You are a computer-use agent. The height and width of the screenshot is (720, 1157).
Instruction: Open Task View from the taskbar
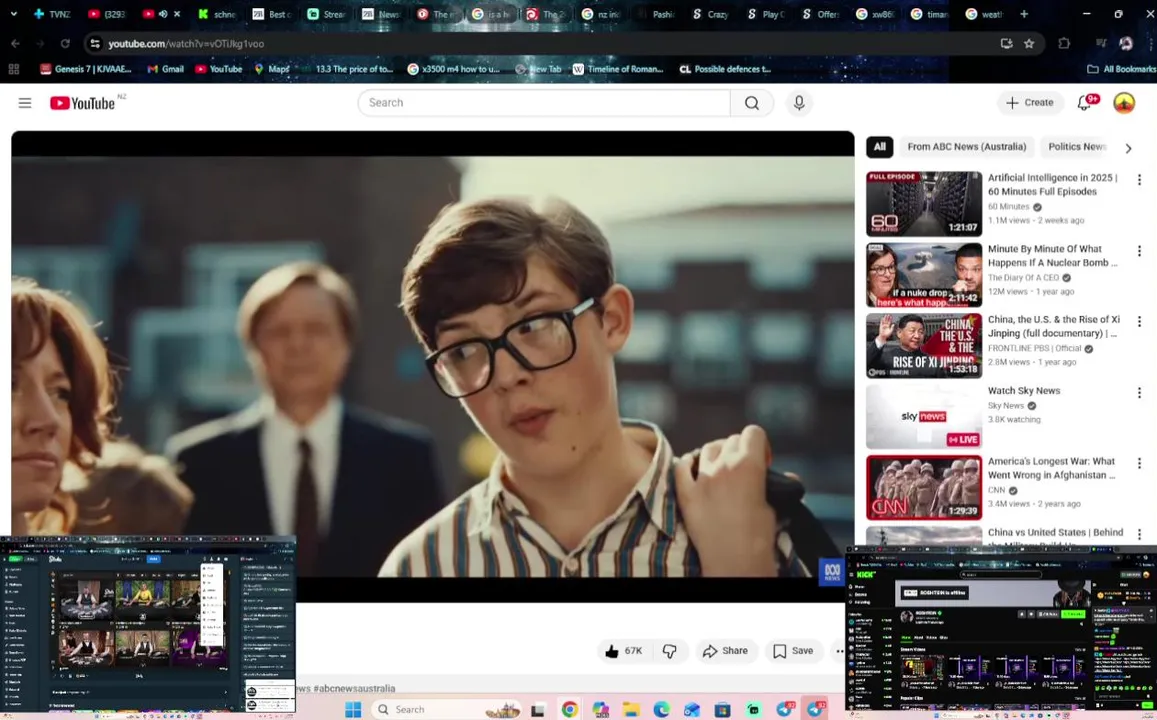pyautogui.click(x=538, y=710)
